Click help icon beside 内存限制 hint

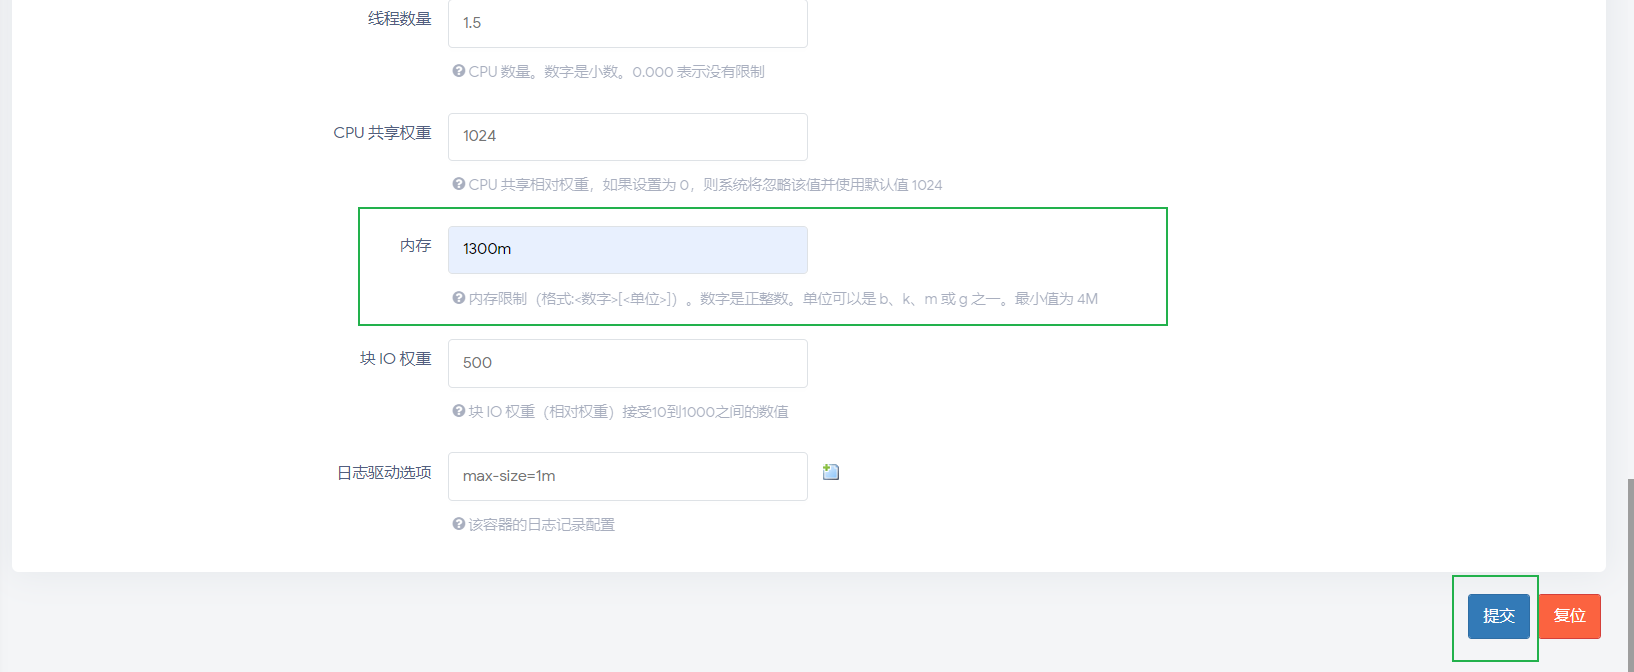click(458, 298)
